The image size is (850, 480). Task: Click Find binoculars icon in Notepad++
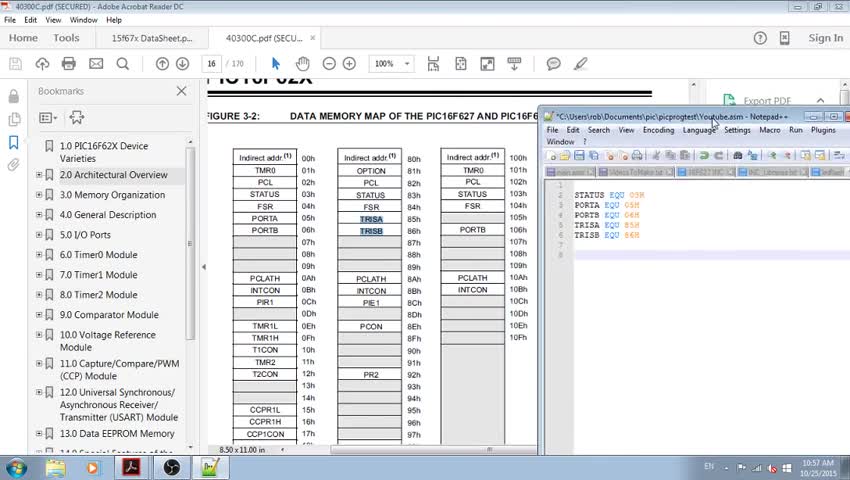click(737, 156)
